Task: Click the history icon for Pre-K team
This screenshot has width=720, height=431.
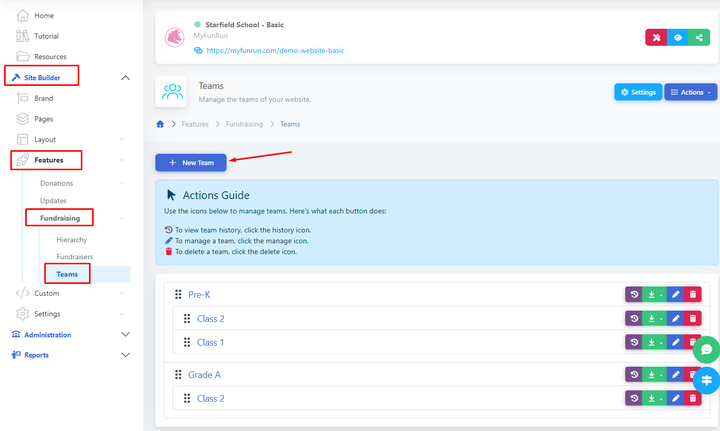Action: click(x=635, y=294)
